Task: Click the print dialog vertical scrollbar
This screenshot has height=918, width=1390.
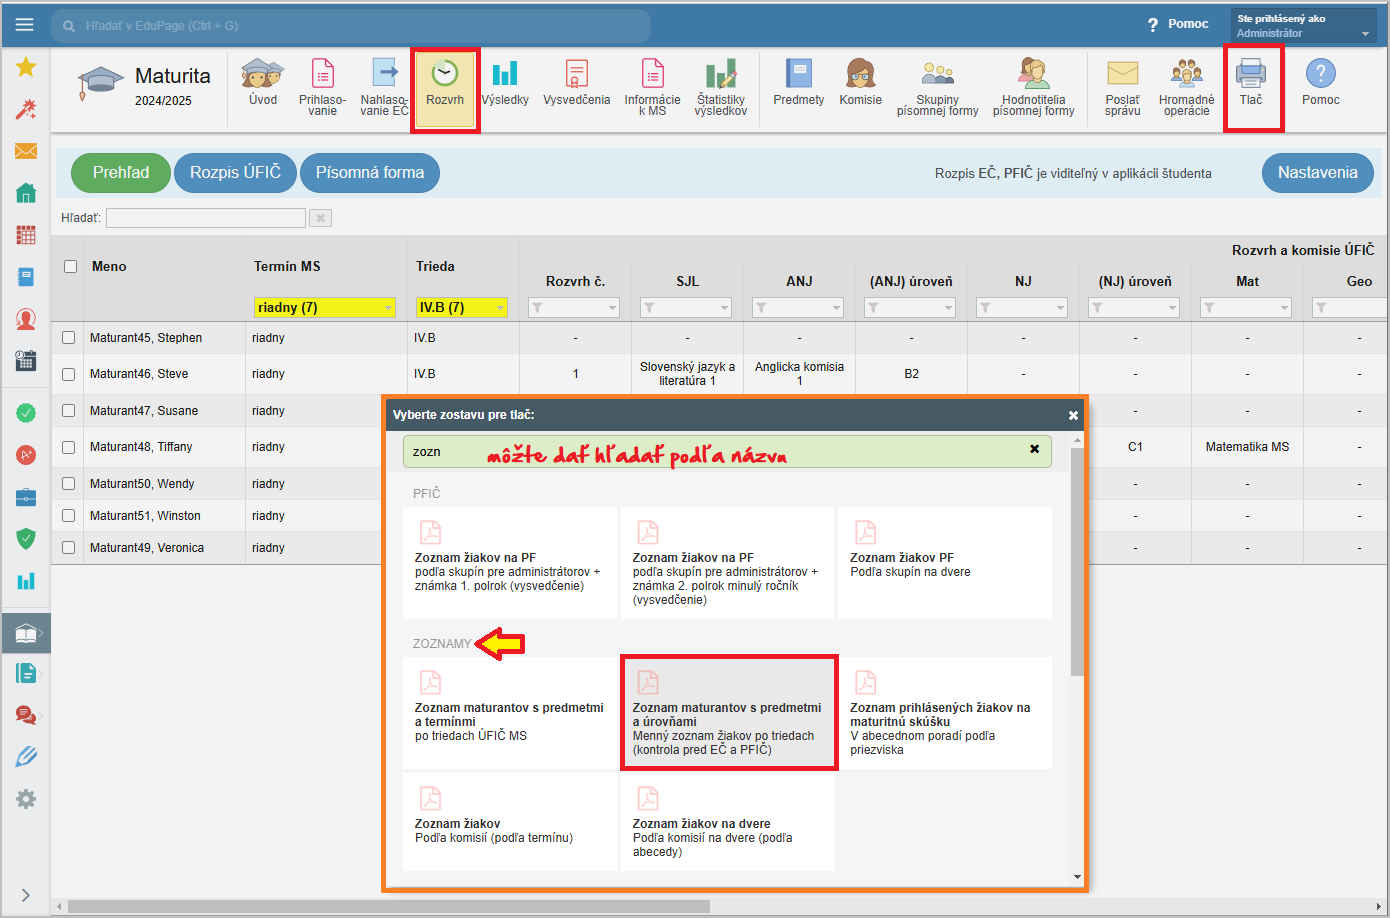Action: point(1077,560)
